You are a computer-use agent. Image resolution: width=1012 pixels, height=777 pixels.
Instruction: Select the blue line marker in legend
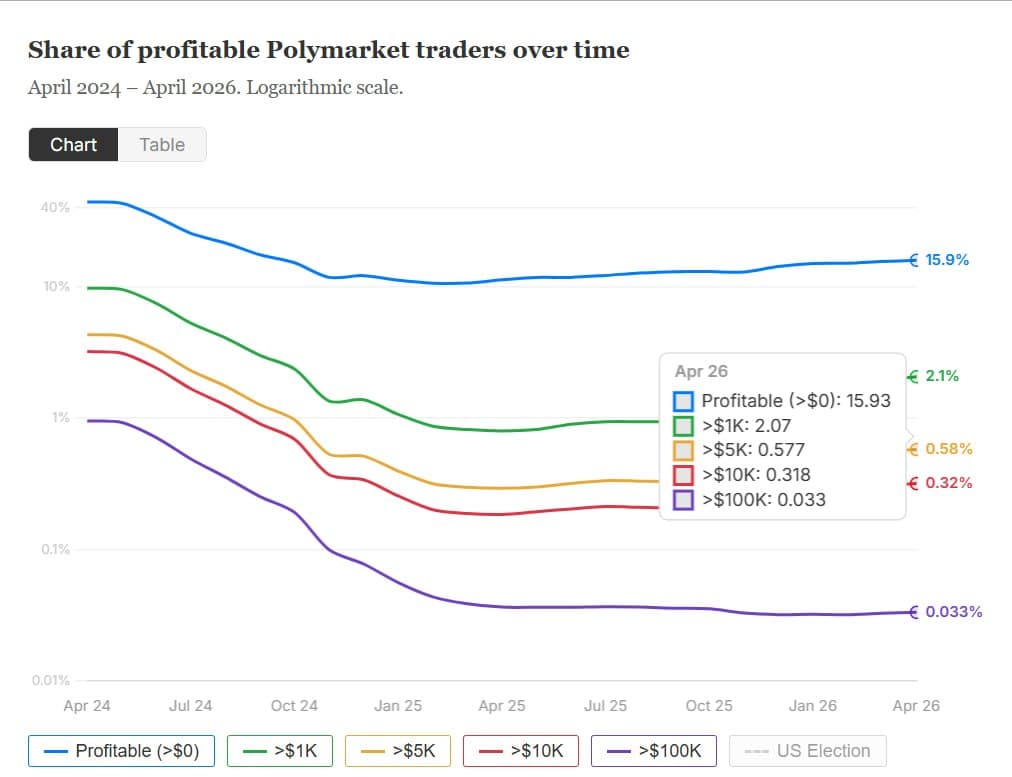pyautogui.click(x=56, y=750)
